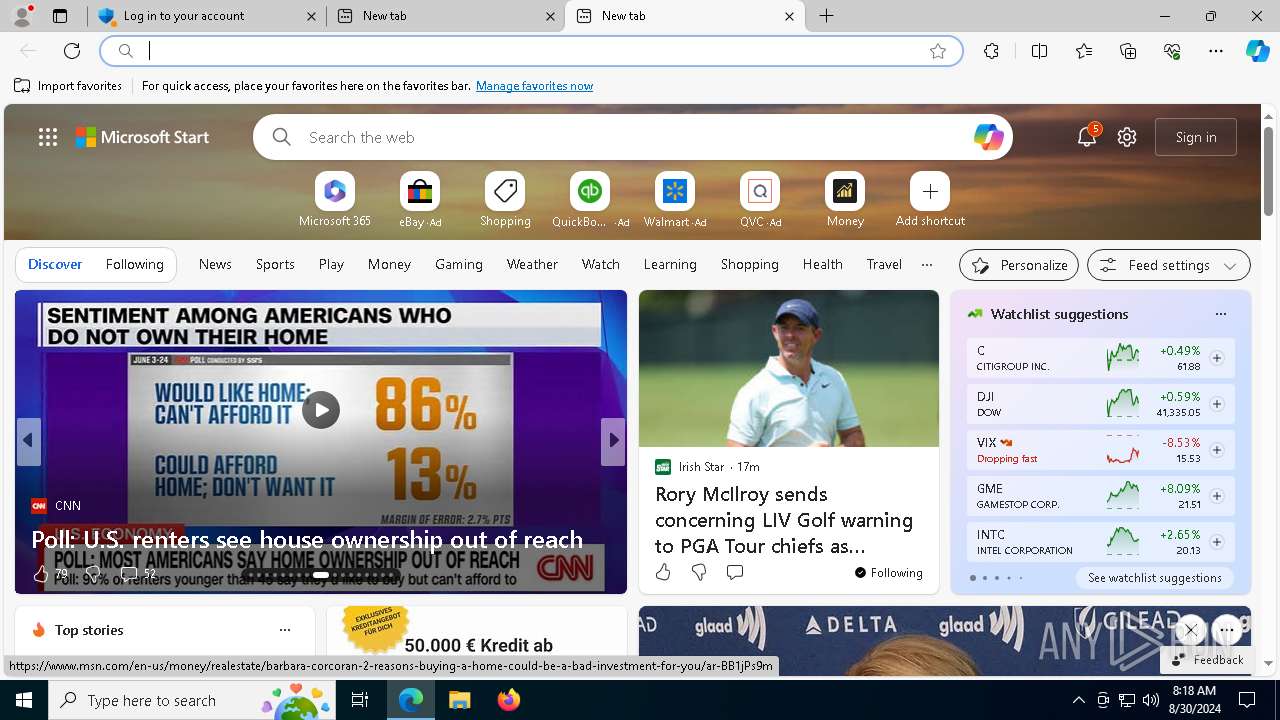Open Browser essentials heart icon

click(1172, 51)
